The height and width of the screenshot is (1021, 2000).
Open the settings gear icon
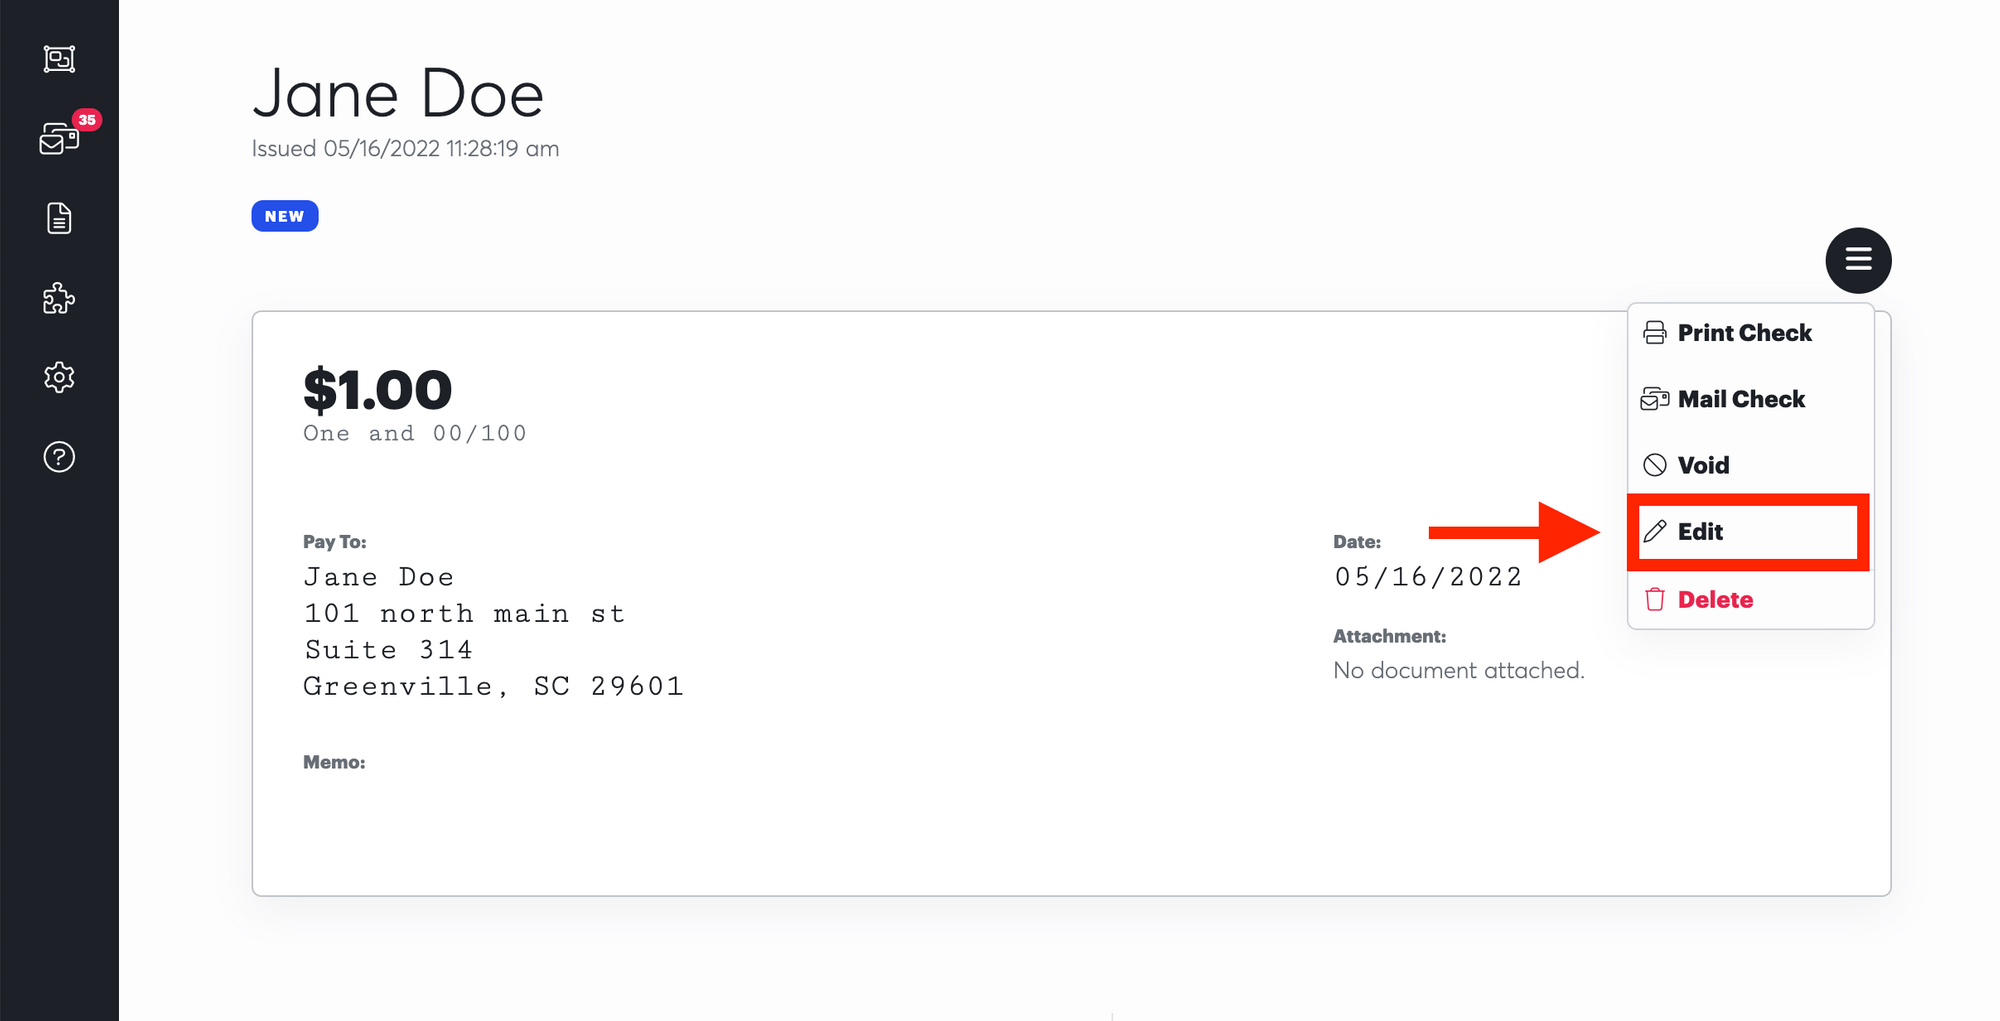click(x=59, y=377)
